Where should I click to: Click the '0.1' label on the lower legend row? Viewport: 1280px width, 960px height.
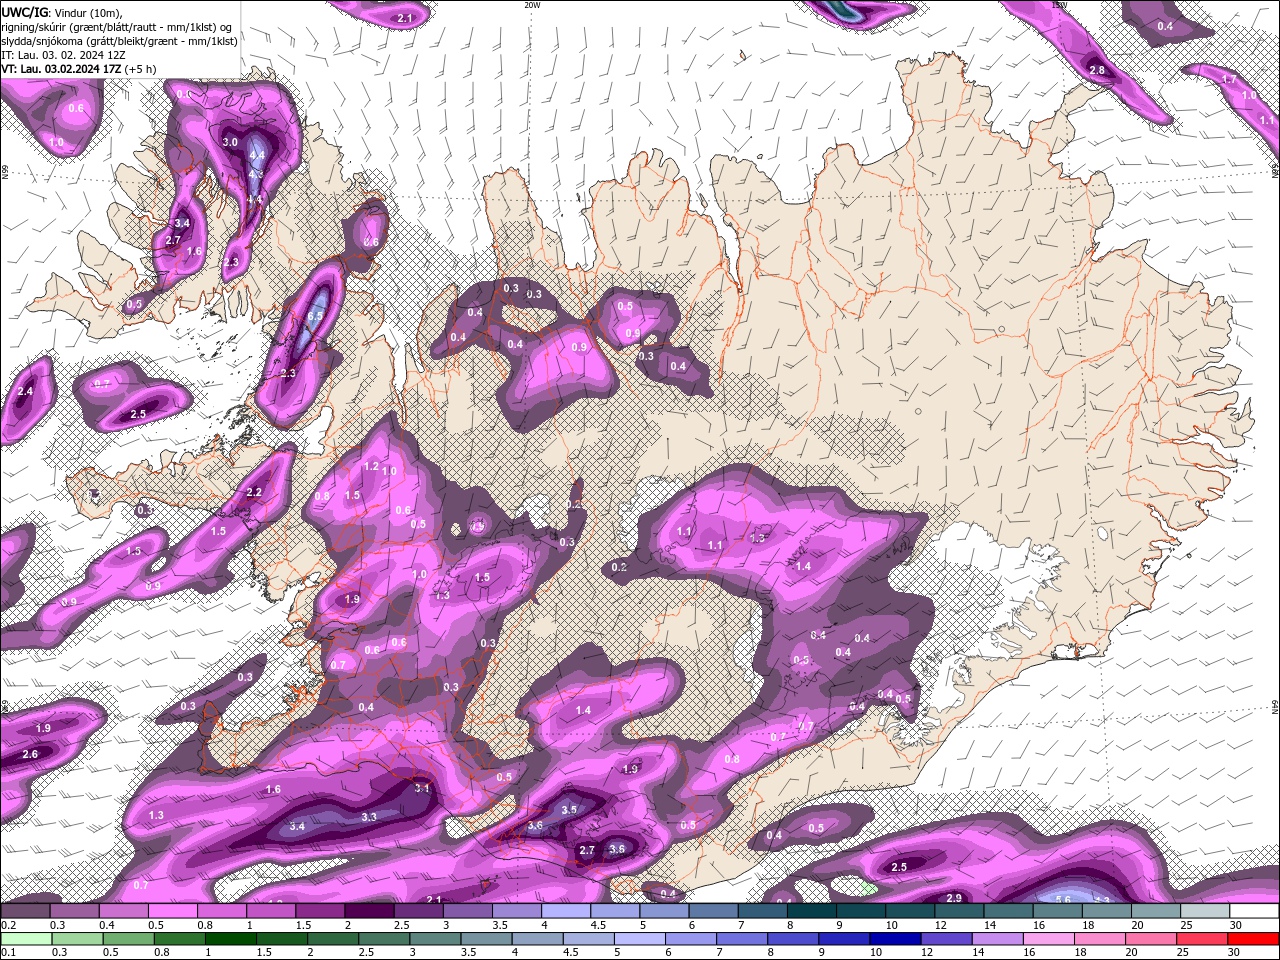[x=8, y=953]
